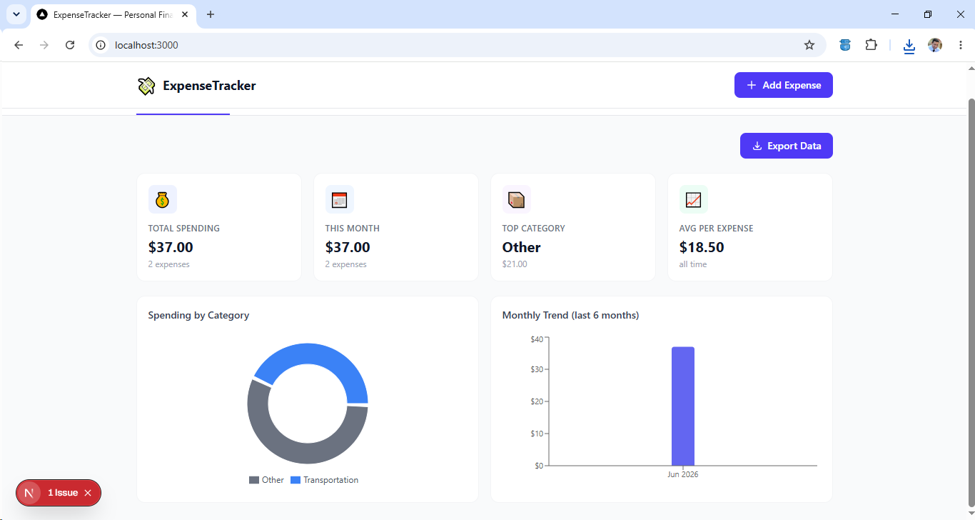The image size is (975, 520).
Task: Click the money bag Total Spending icon
Action: point(162,200)
